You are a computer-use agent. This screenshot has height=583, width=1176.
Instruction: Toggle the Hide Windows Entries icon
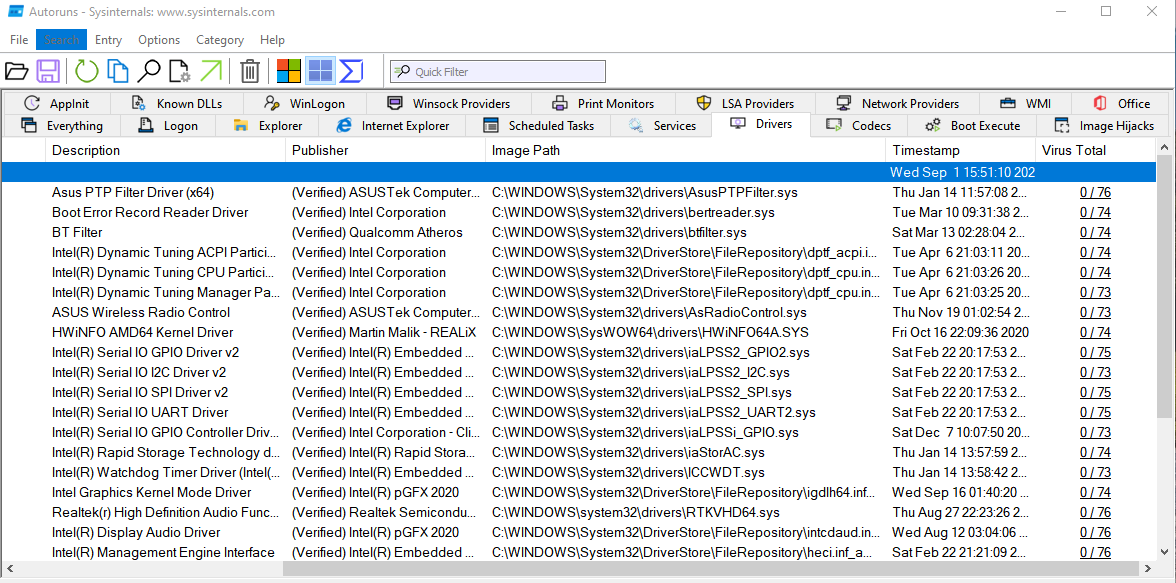pos(320,71)
